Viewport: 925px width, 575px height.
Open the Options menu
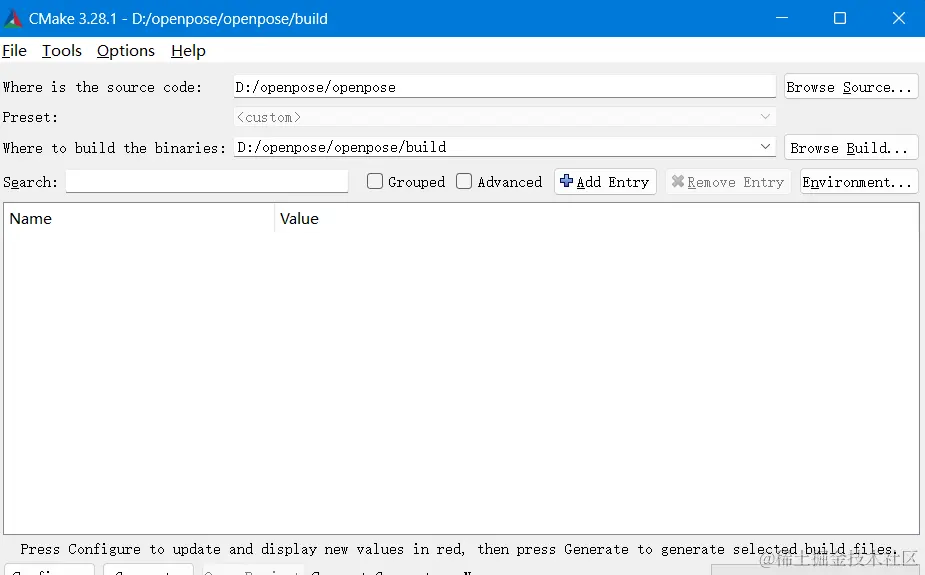(x=126, y=51)
